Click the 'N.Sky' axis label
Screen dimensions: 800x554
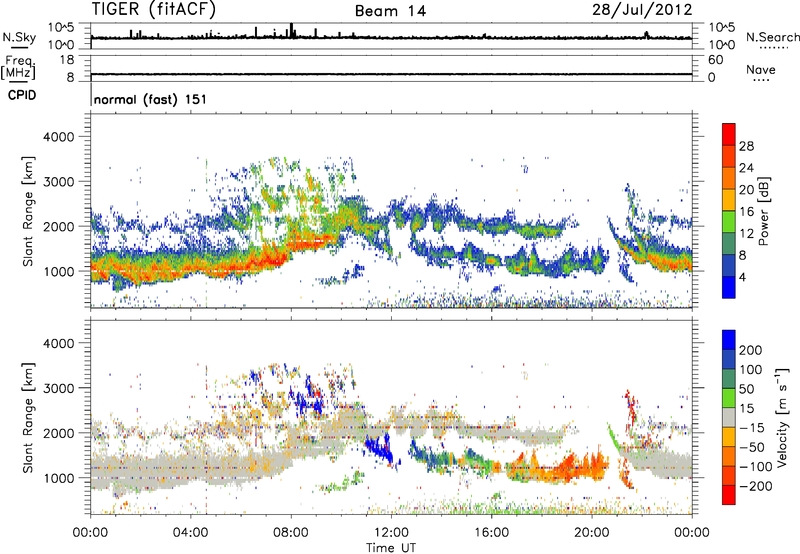coord(19,37)
